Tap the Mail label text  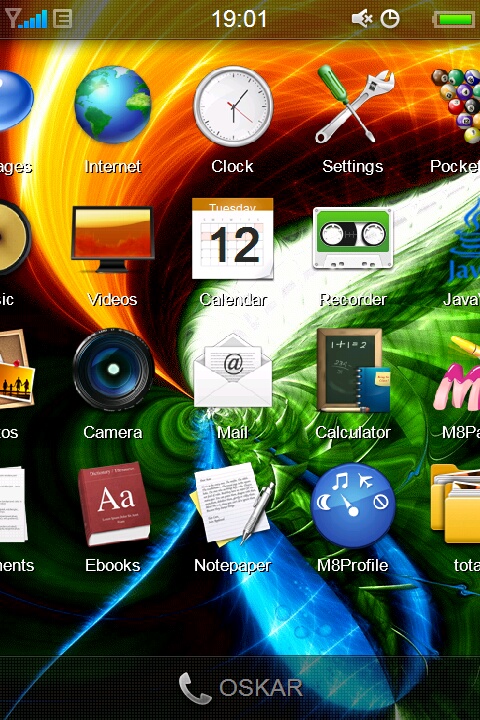[232, 432]
